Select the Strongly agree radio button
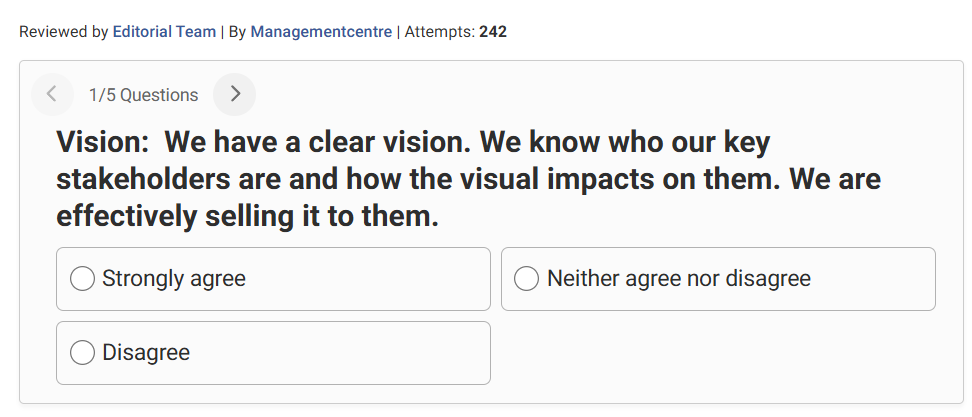The height and width of the screenshot is (417, 972). [x=82, y=278]
